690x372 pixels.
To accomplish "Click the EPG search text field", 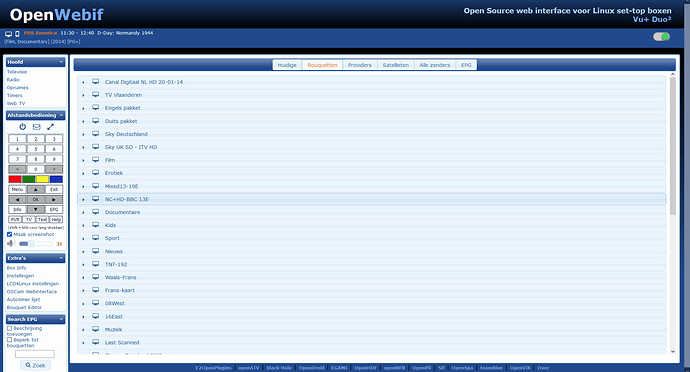I will [35, 354].
